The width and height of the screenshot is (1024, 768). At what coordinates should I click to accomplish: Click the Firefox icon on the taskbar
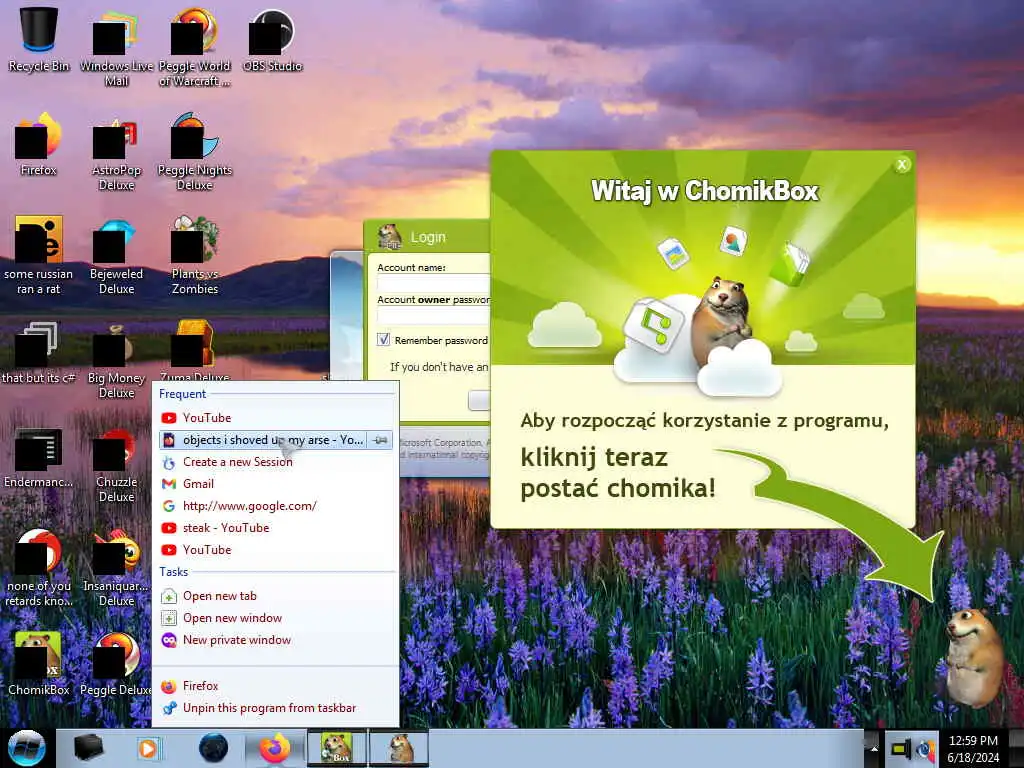pos(274,748)
